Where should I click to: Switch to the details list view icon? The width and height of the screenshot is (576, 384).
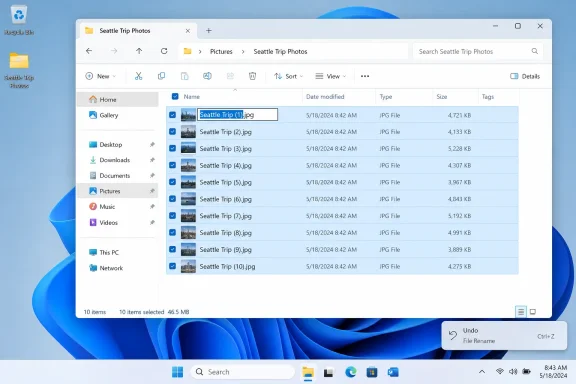(x=521, y=312)
